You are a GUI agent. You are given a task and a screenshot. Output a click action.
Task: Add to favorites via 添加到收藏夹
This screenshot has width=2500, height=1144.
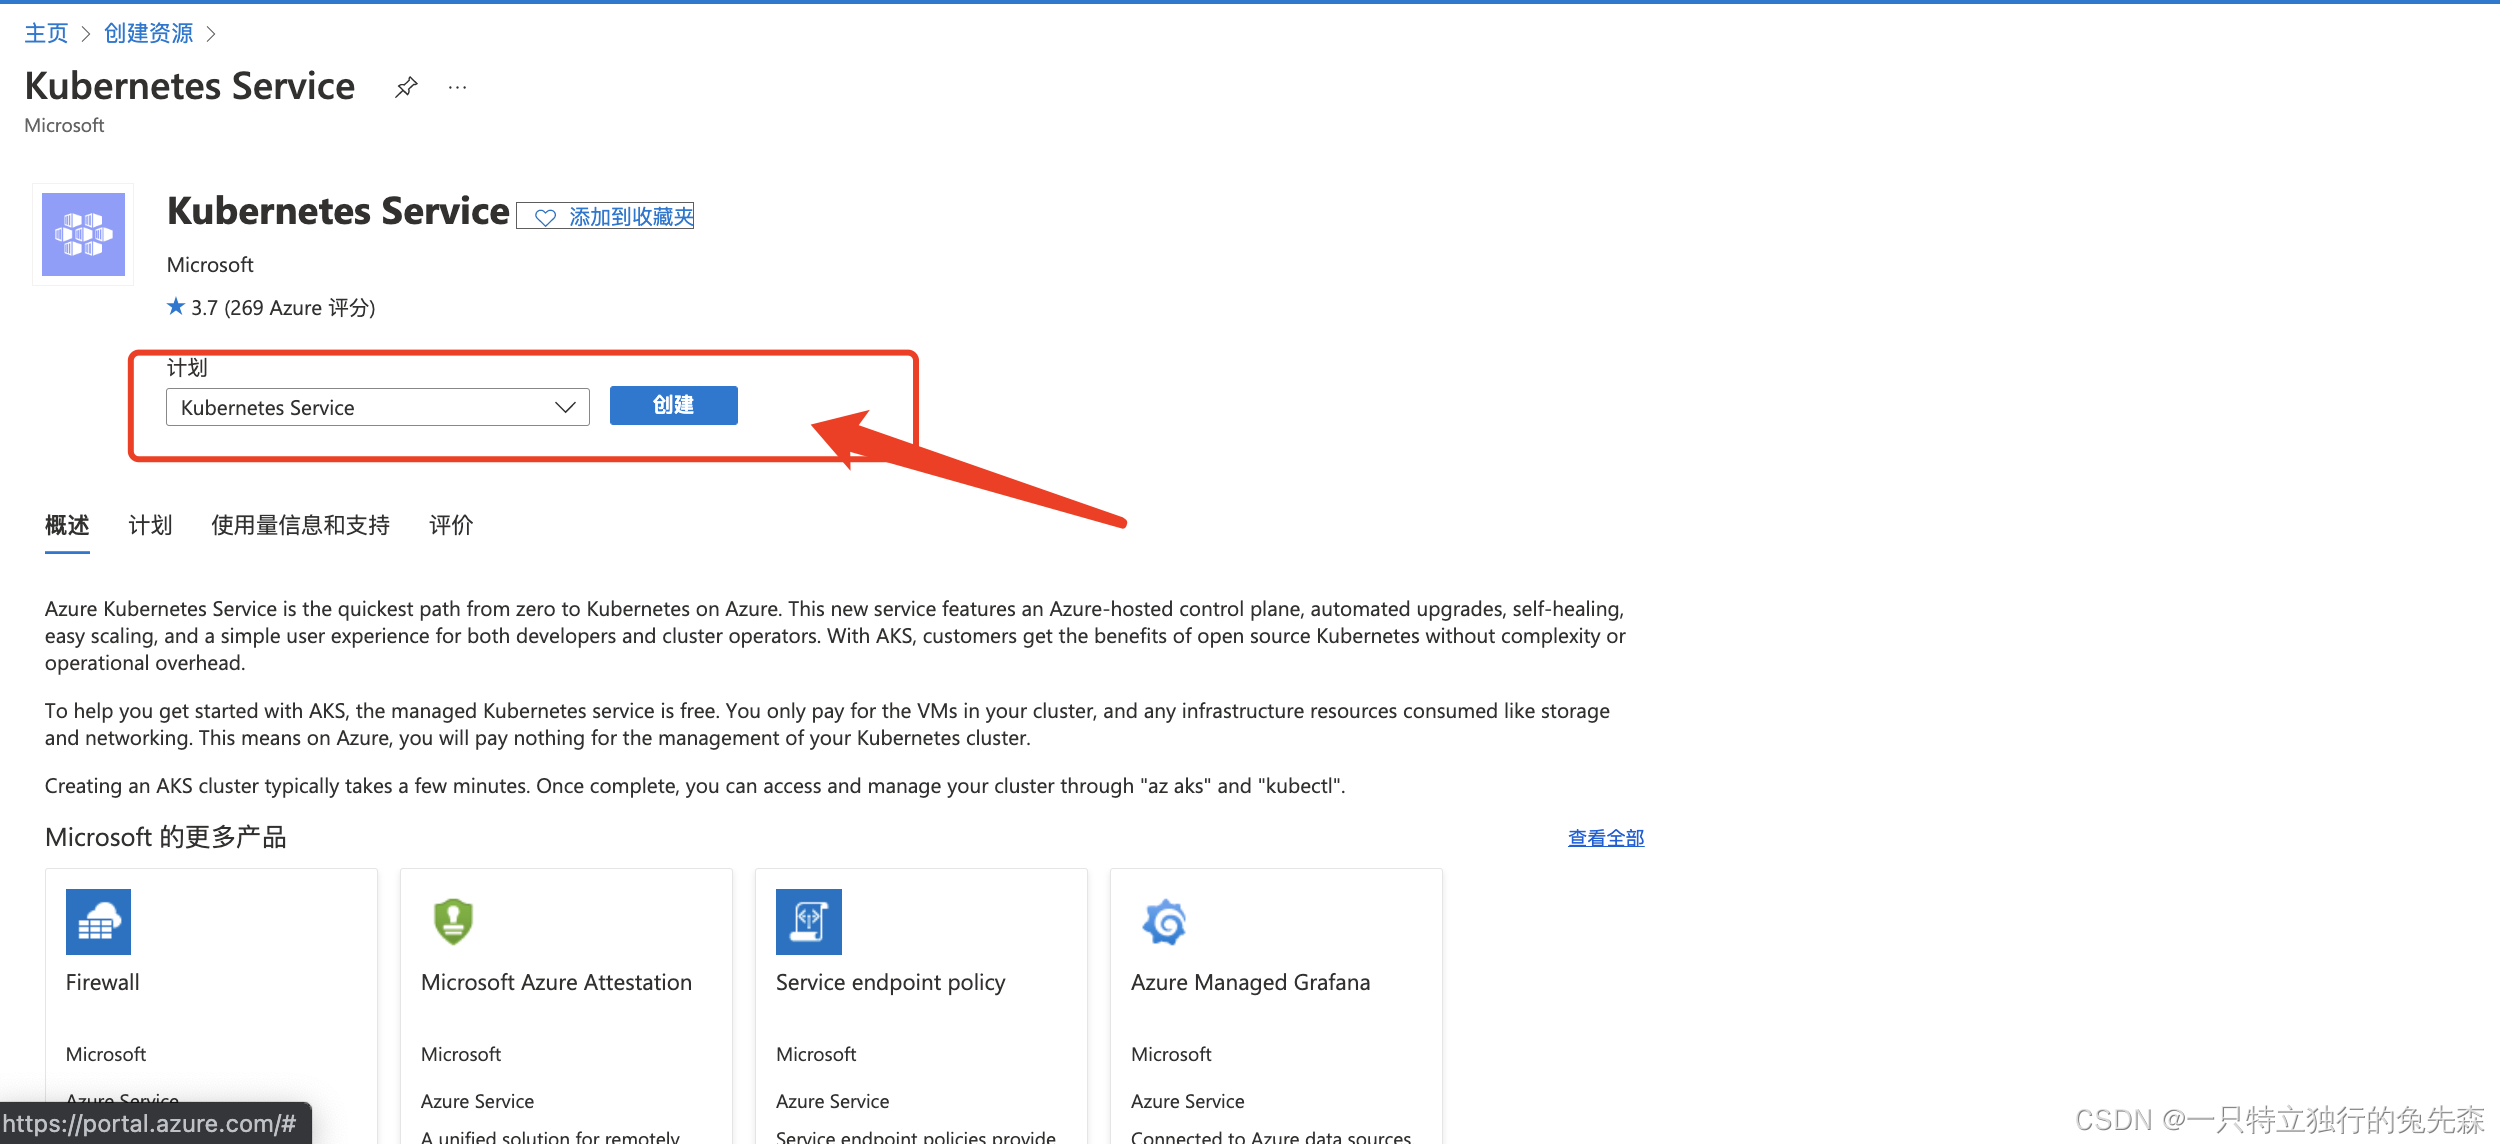605,216
